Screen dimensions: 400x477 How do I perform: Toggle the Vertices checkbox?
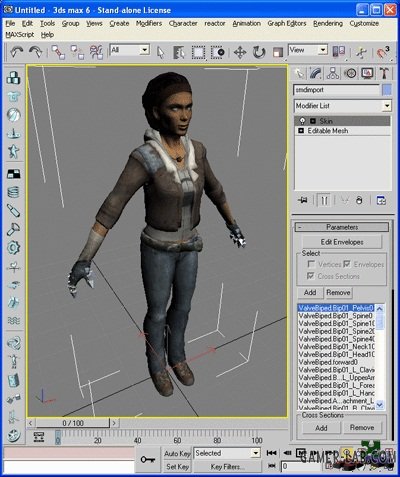(x=311, y=264)
